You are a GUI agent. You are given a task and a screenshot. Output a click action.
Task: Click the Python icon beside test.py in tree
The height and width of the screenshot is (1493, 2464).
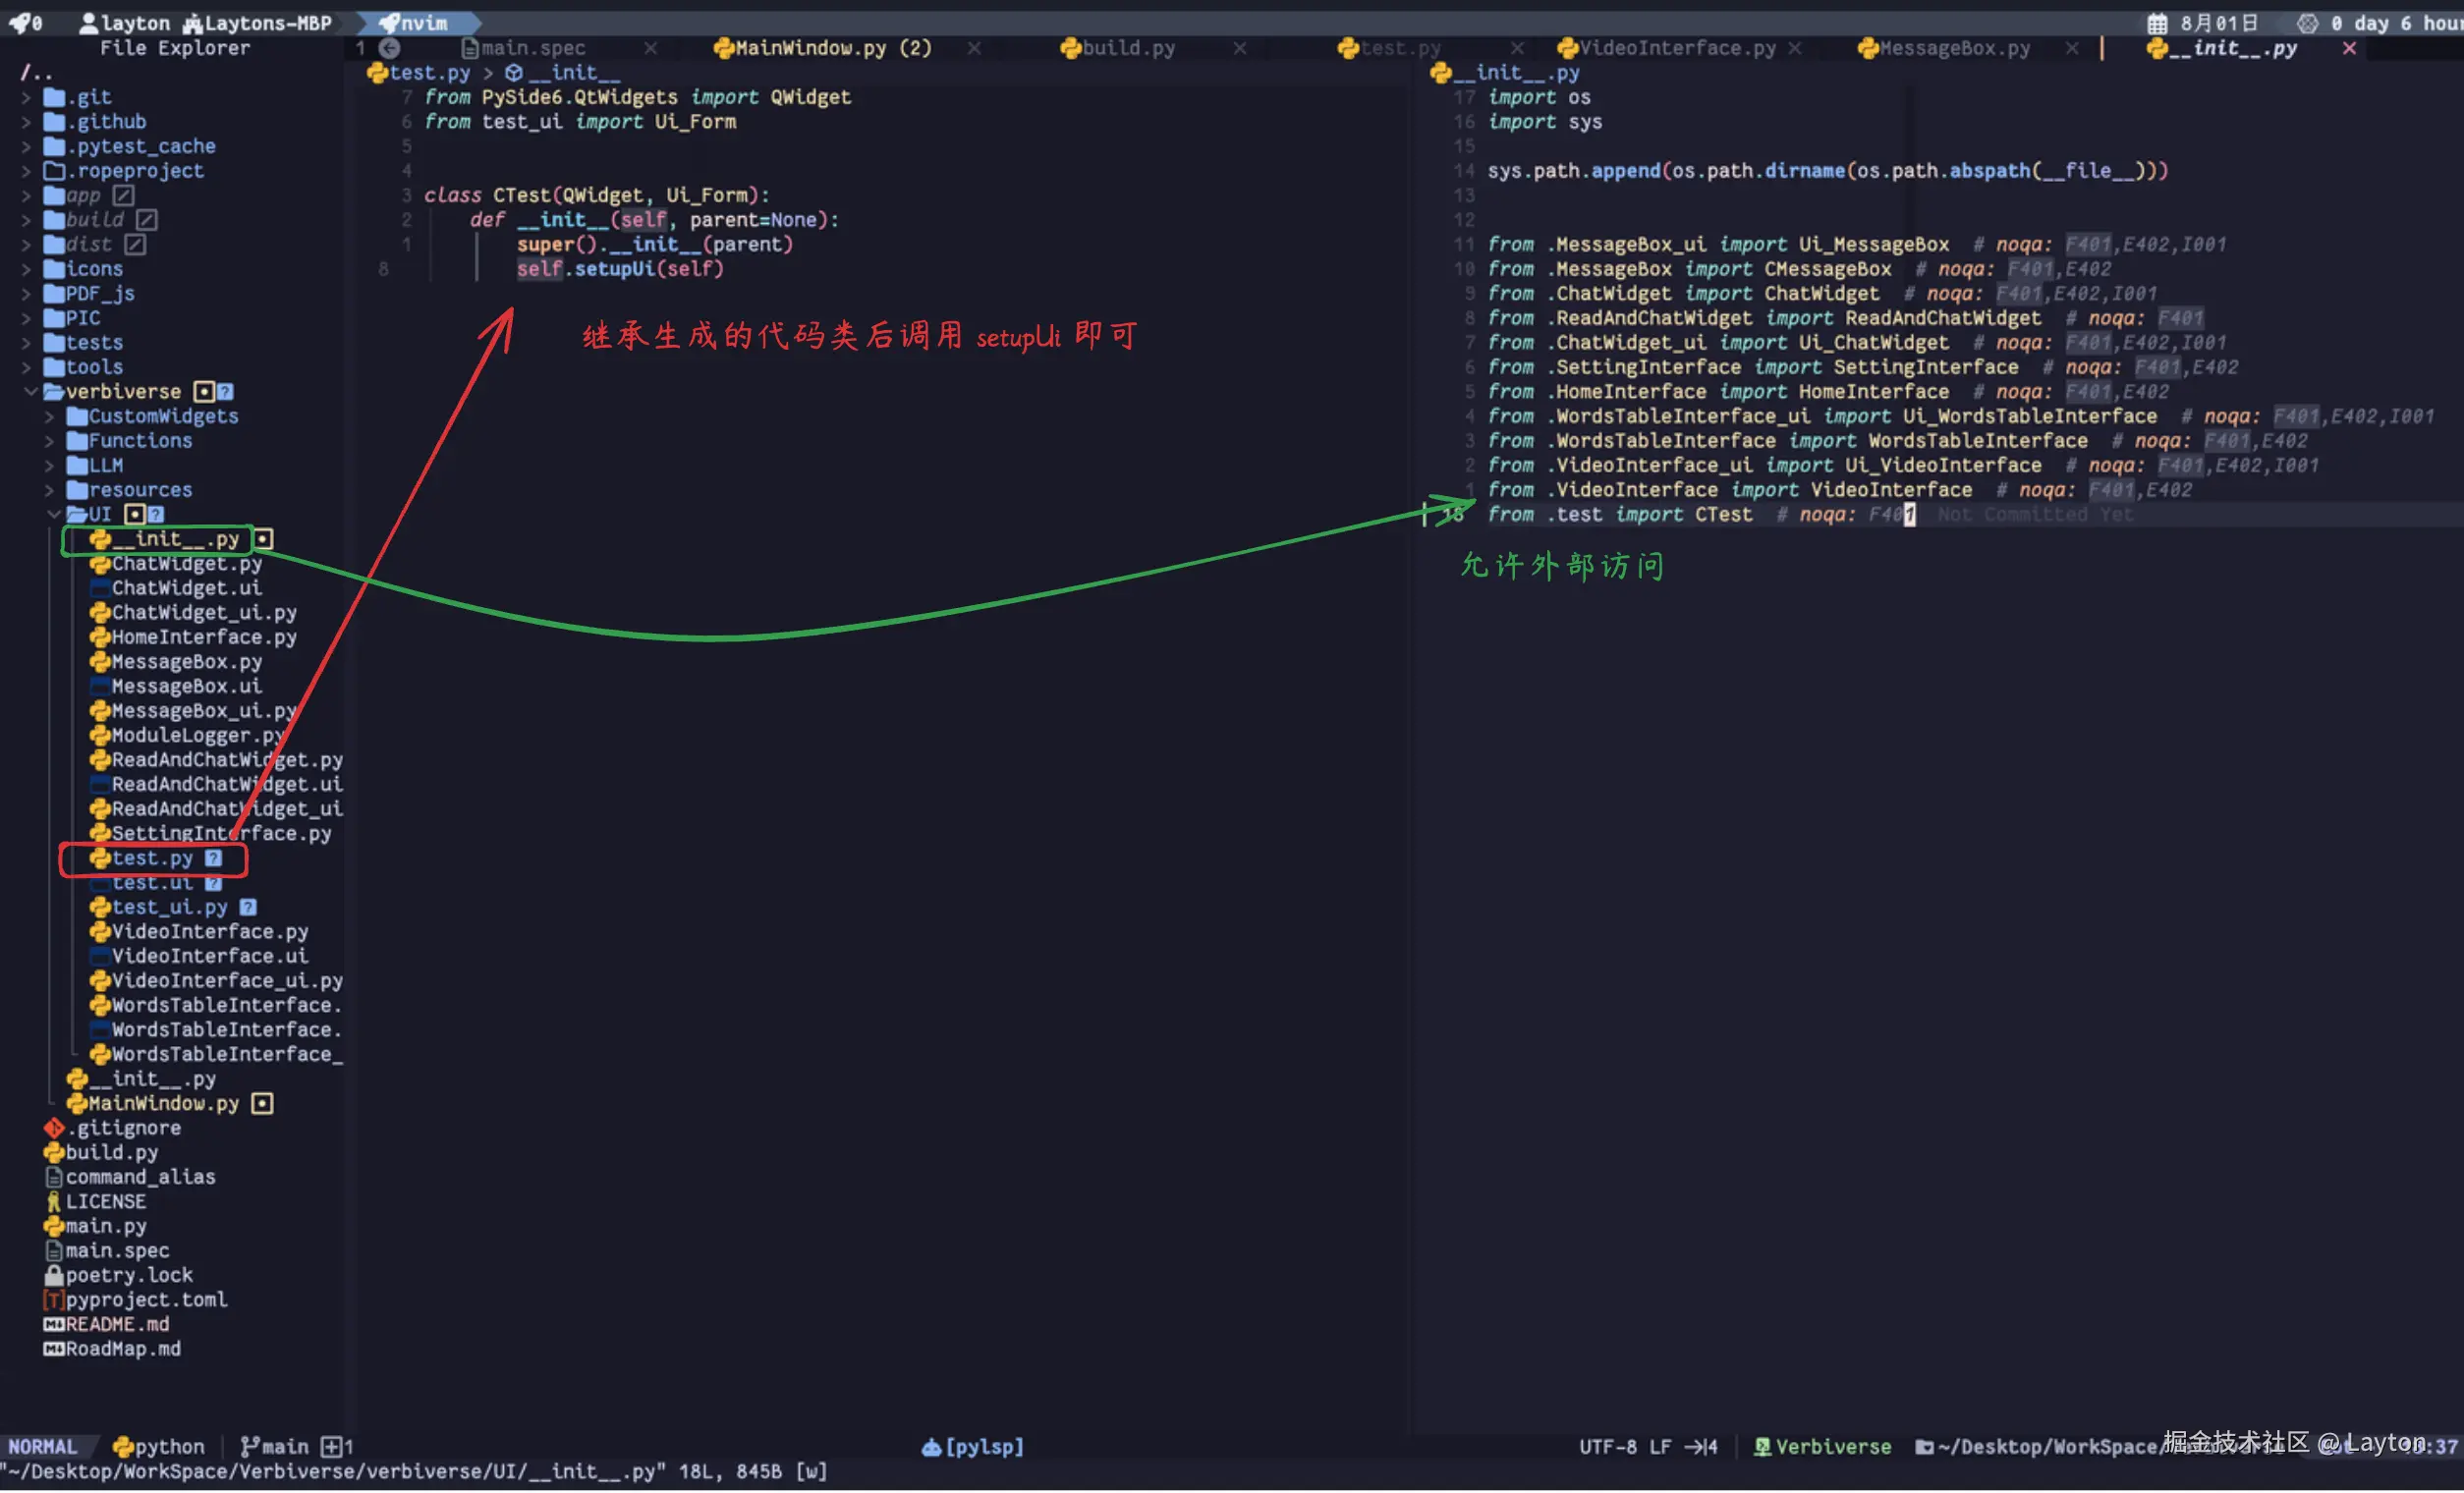99,859
